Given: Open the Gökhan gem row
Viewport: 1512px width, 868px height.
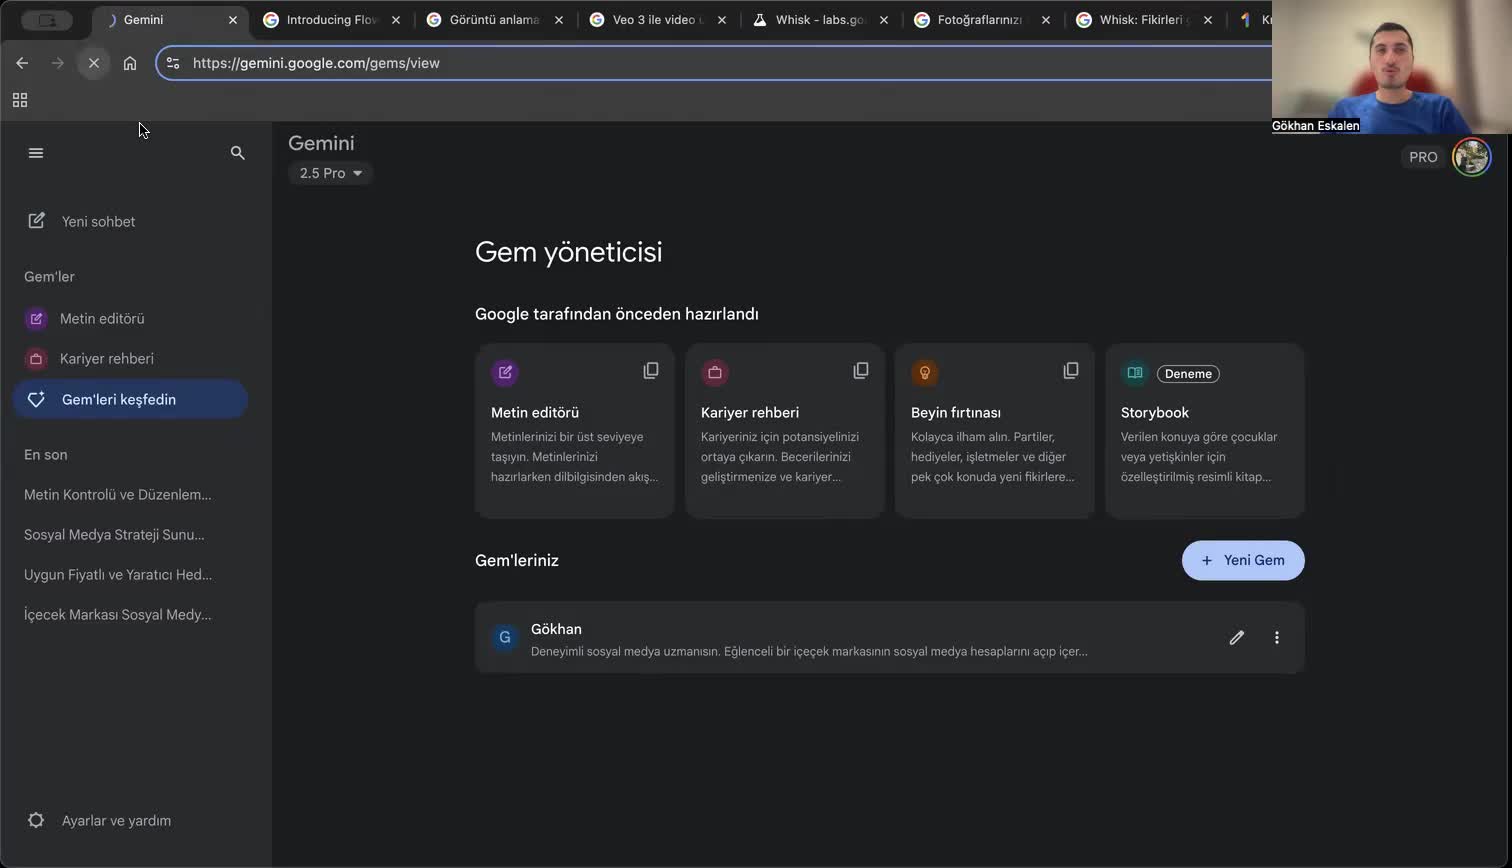Looking at the screenshot, I should point(890,638).
